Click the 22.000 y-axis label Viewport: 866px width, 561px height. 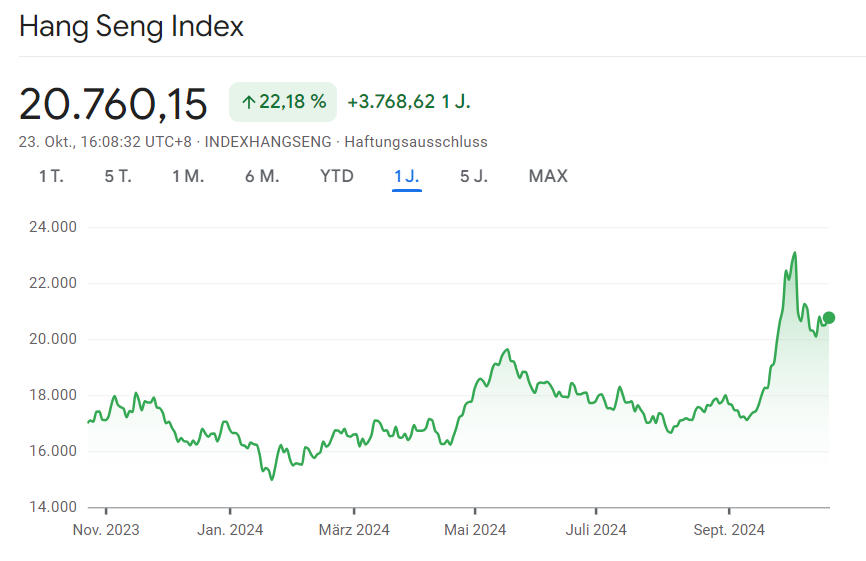tap(53, 283)
